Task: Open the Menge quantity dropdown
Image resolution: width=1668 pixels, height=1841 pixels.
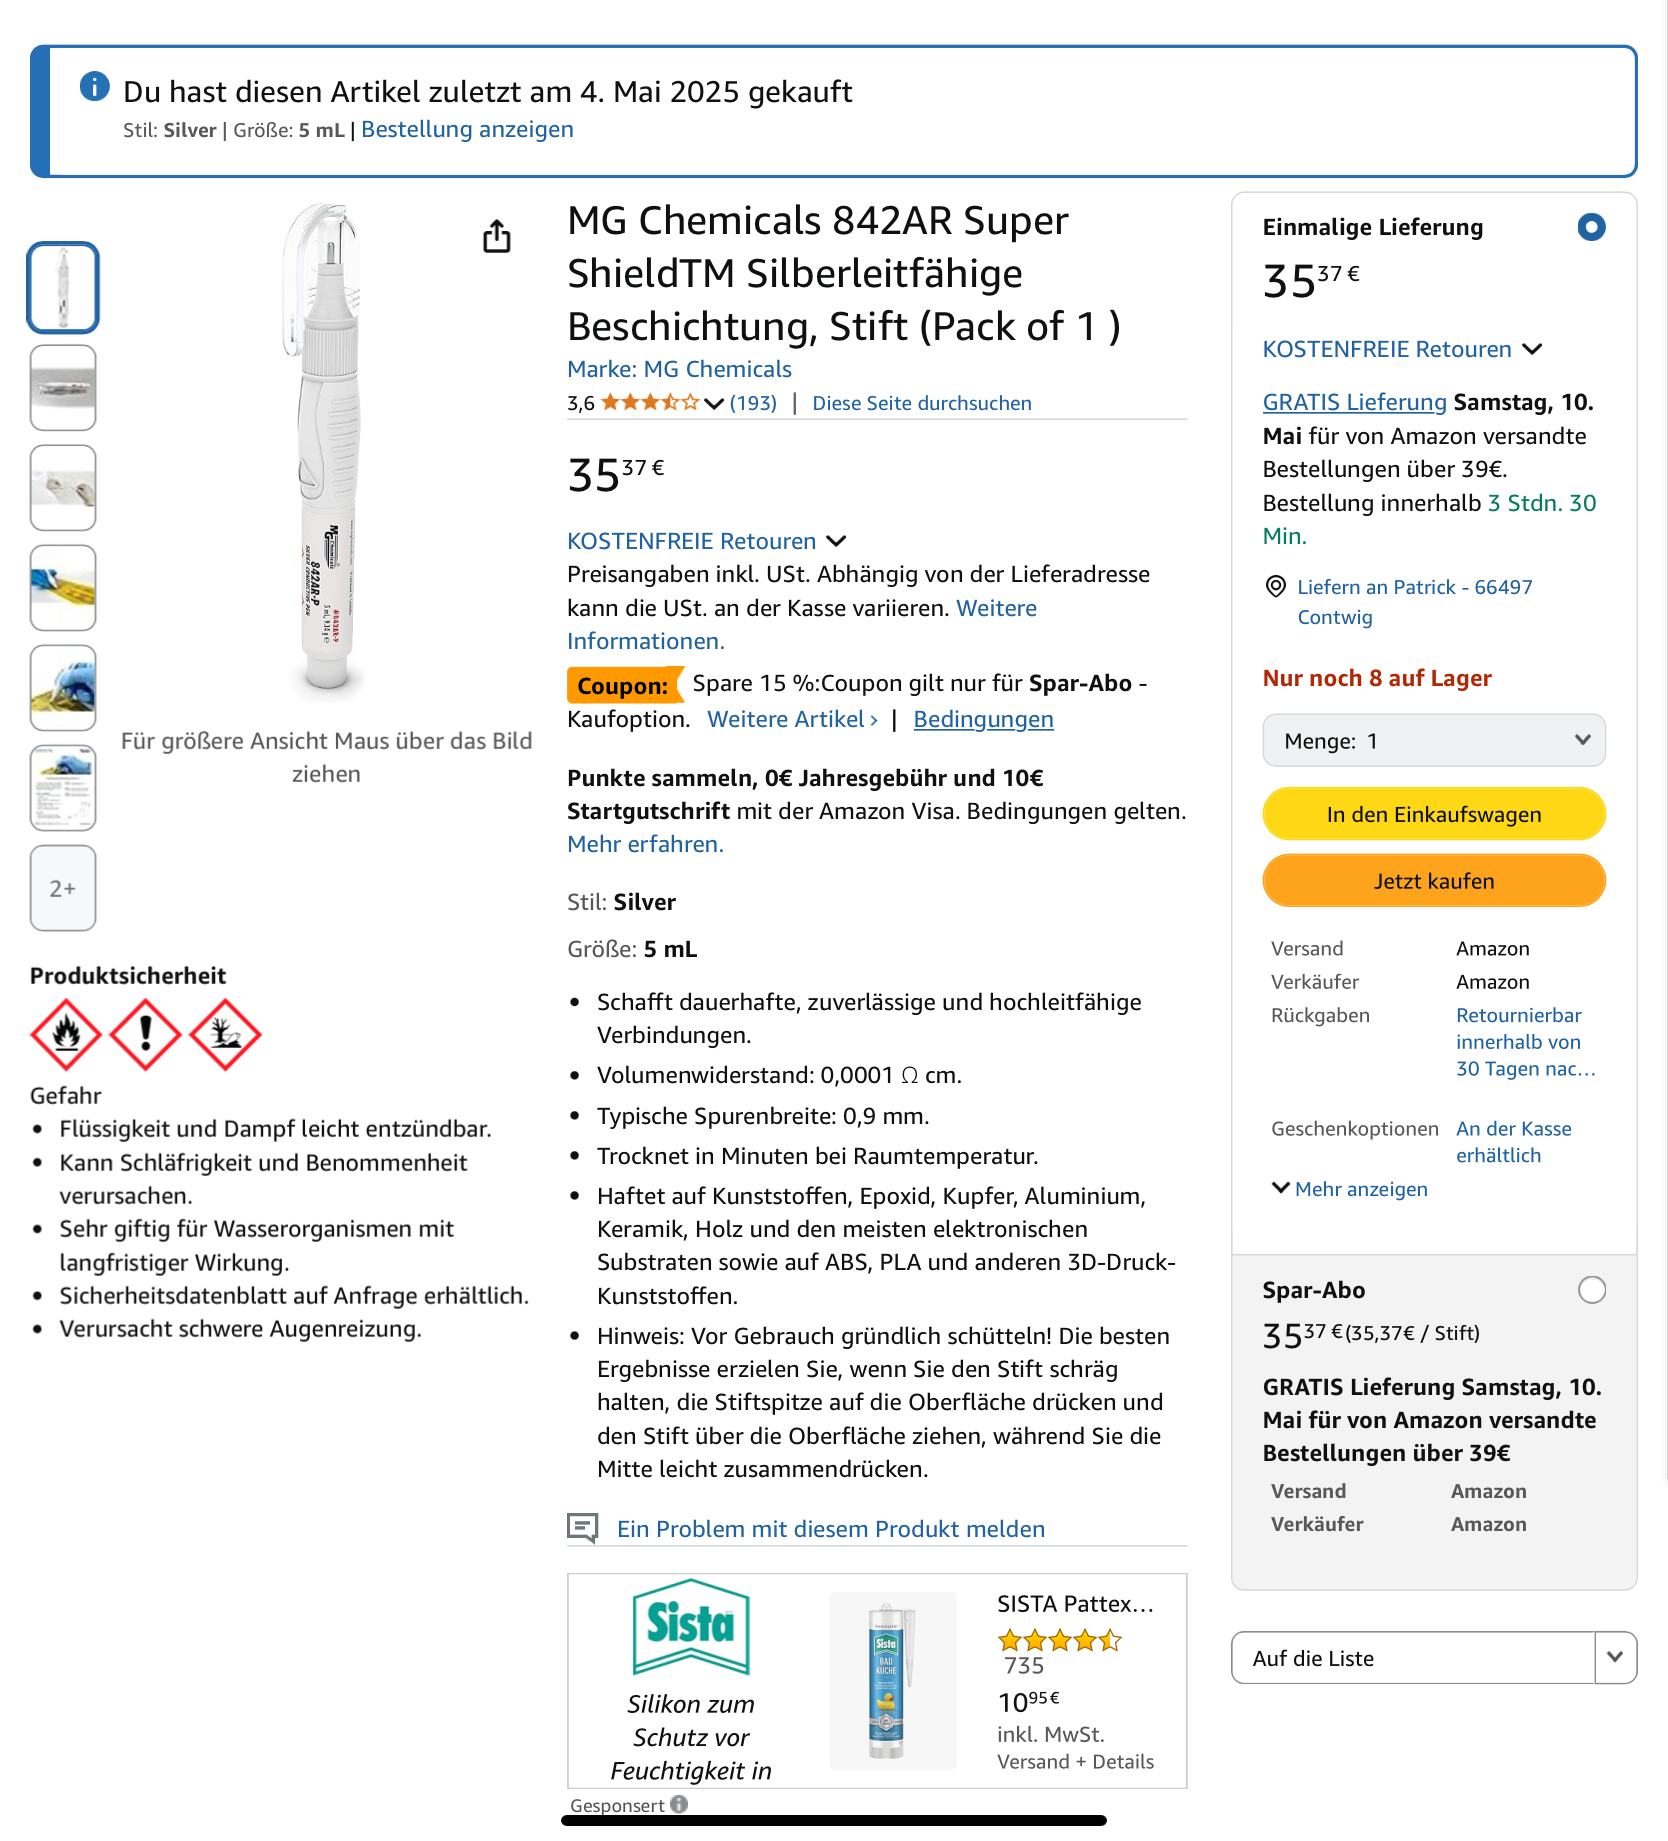Action: click(1433, 741)
